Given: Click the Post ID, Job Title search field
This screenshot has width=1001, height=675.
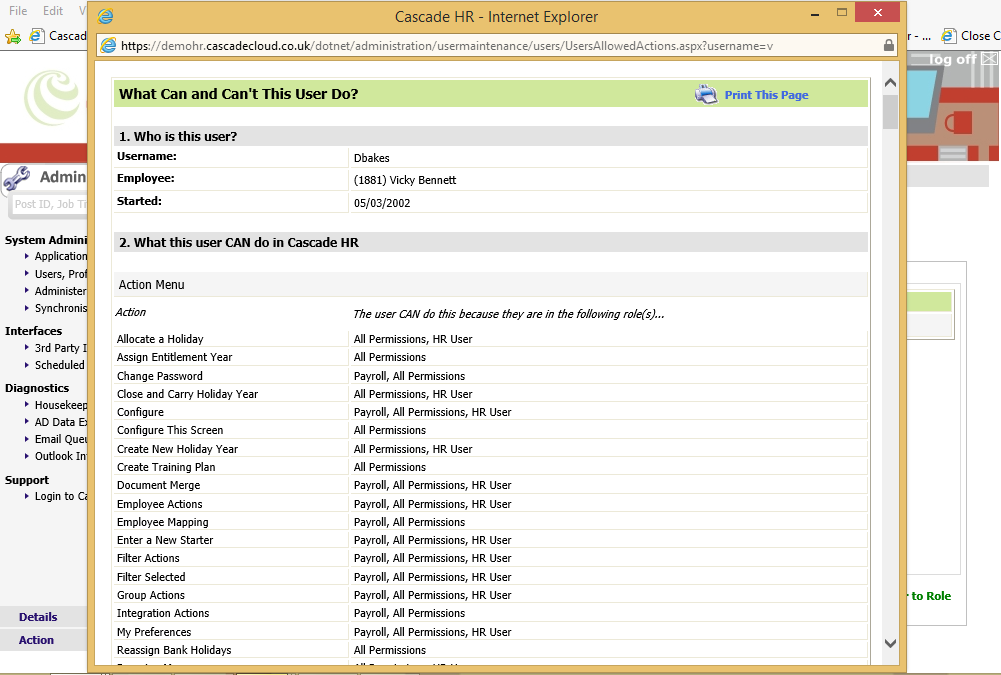Looking at the screenshot, I should [50, 204].
